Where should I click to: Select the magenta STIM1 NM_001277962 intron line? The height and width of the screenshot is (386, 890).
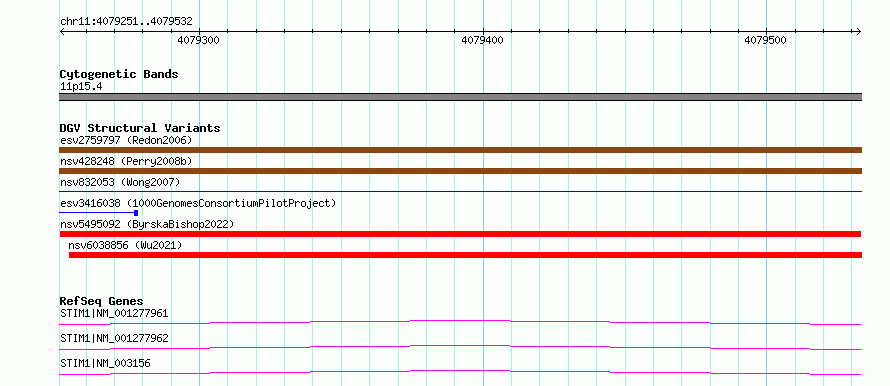(460, 347)
